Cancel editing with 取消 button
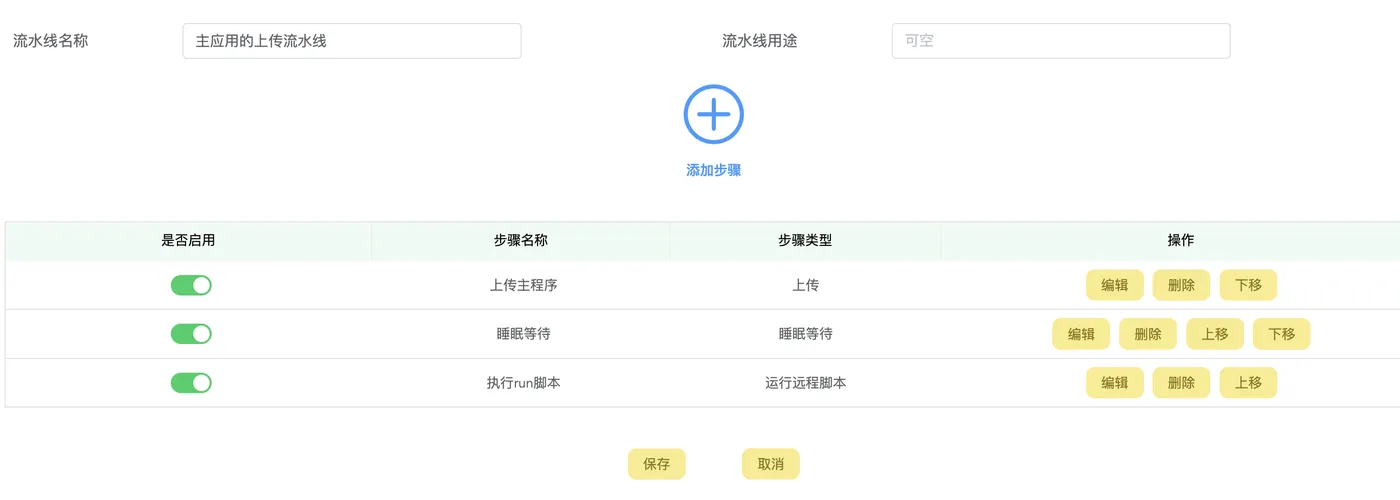Image resolution: width=1400 pixels, height=500 pixels. point(770,464)
